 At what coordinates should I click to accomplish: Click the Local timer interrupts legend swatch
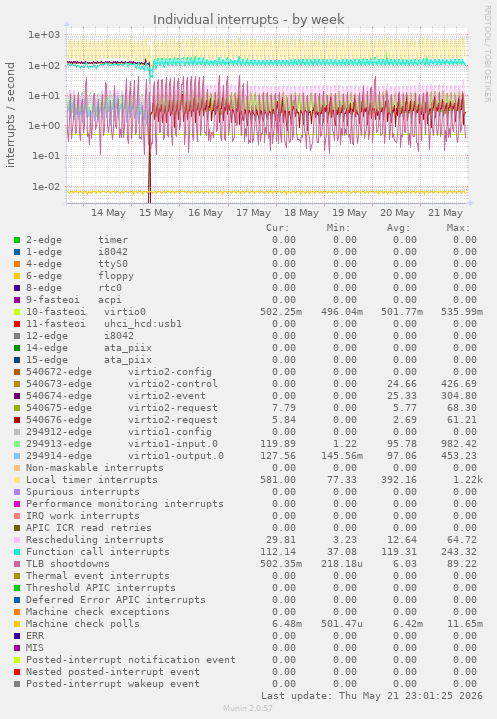pos(17,480)
